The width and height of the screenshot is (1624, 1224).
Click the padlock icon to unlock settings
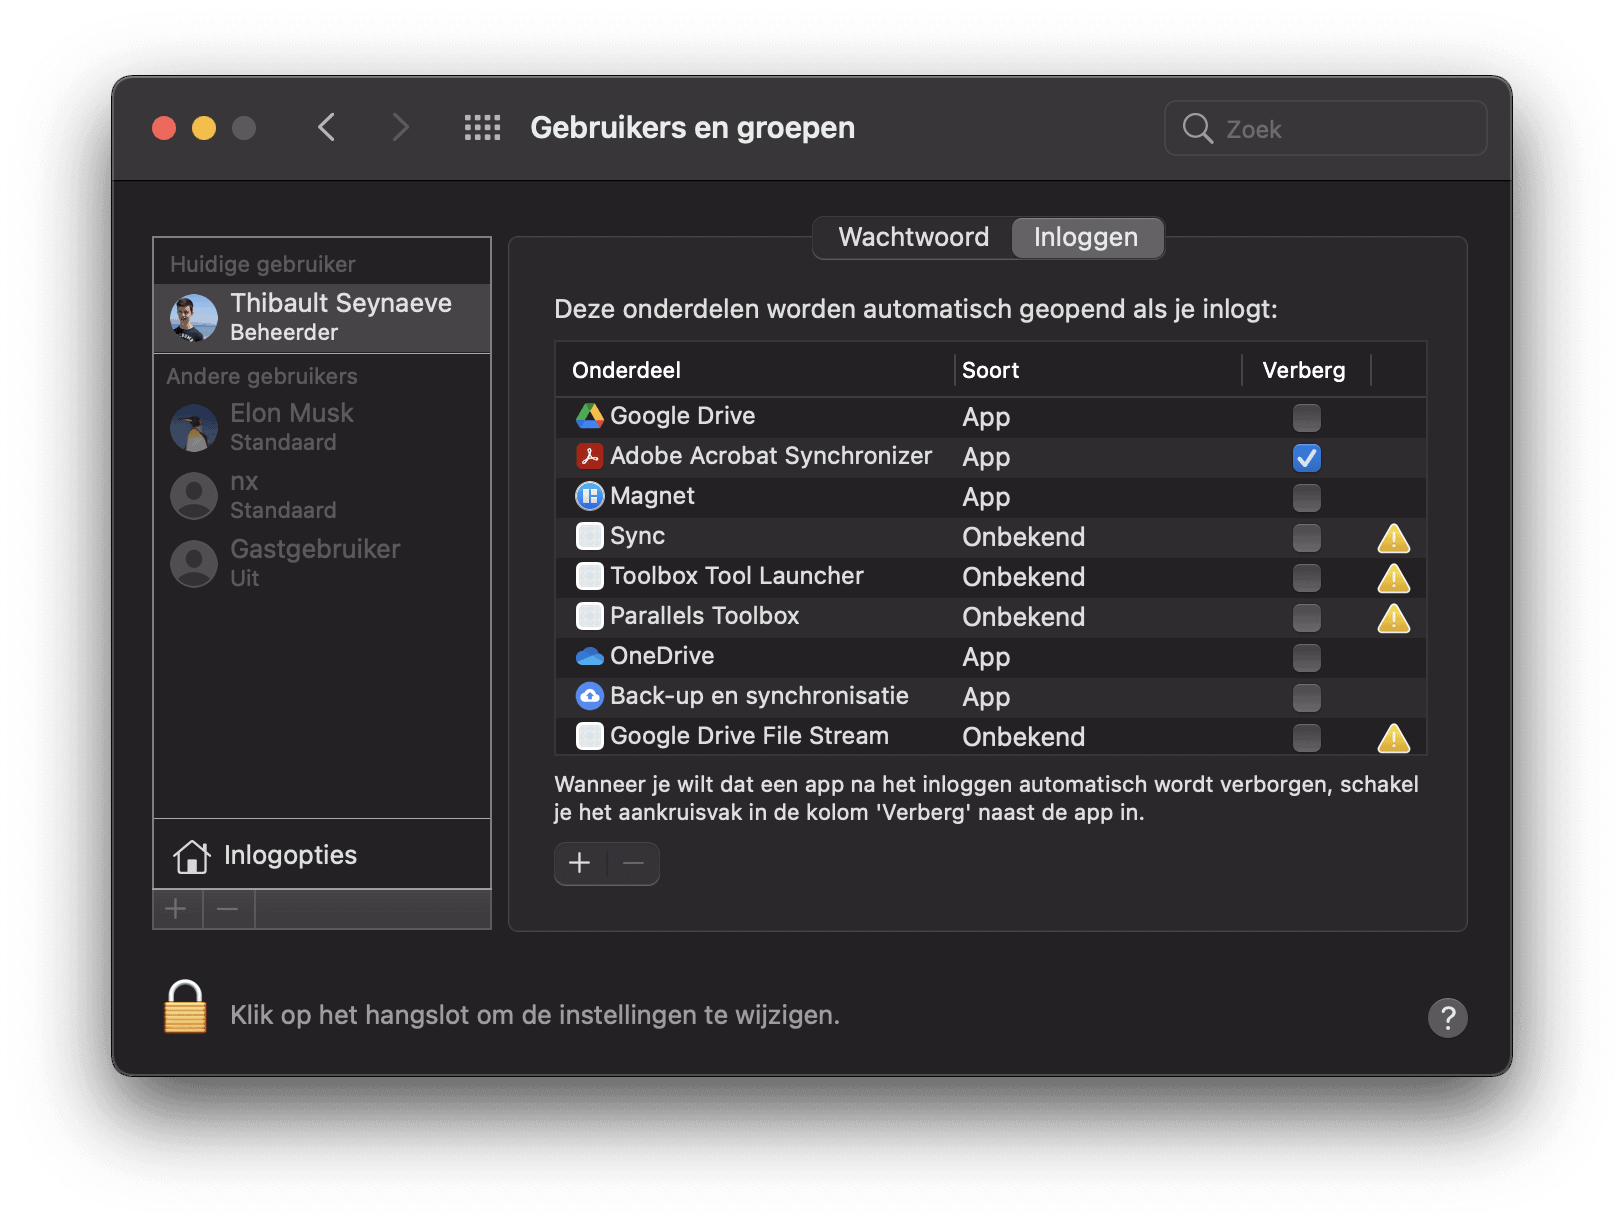pos(185,1007)
